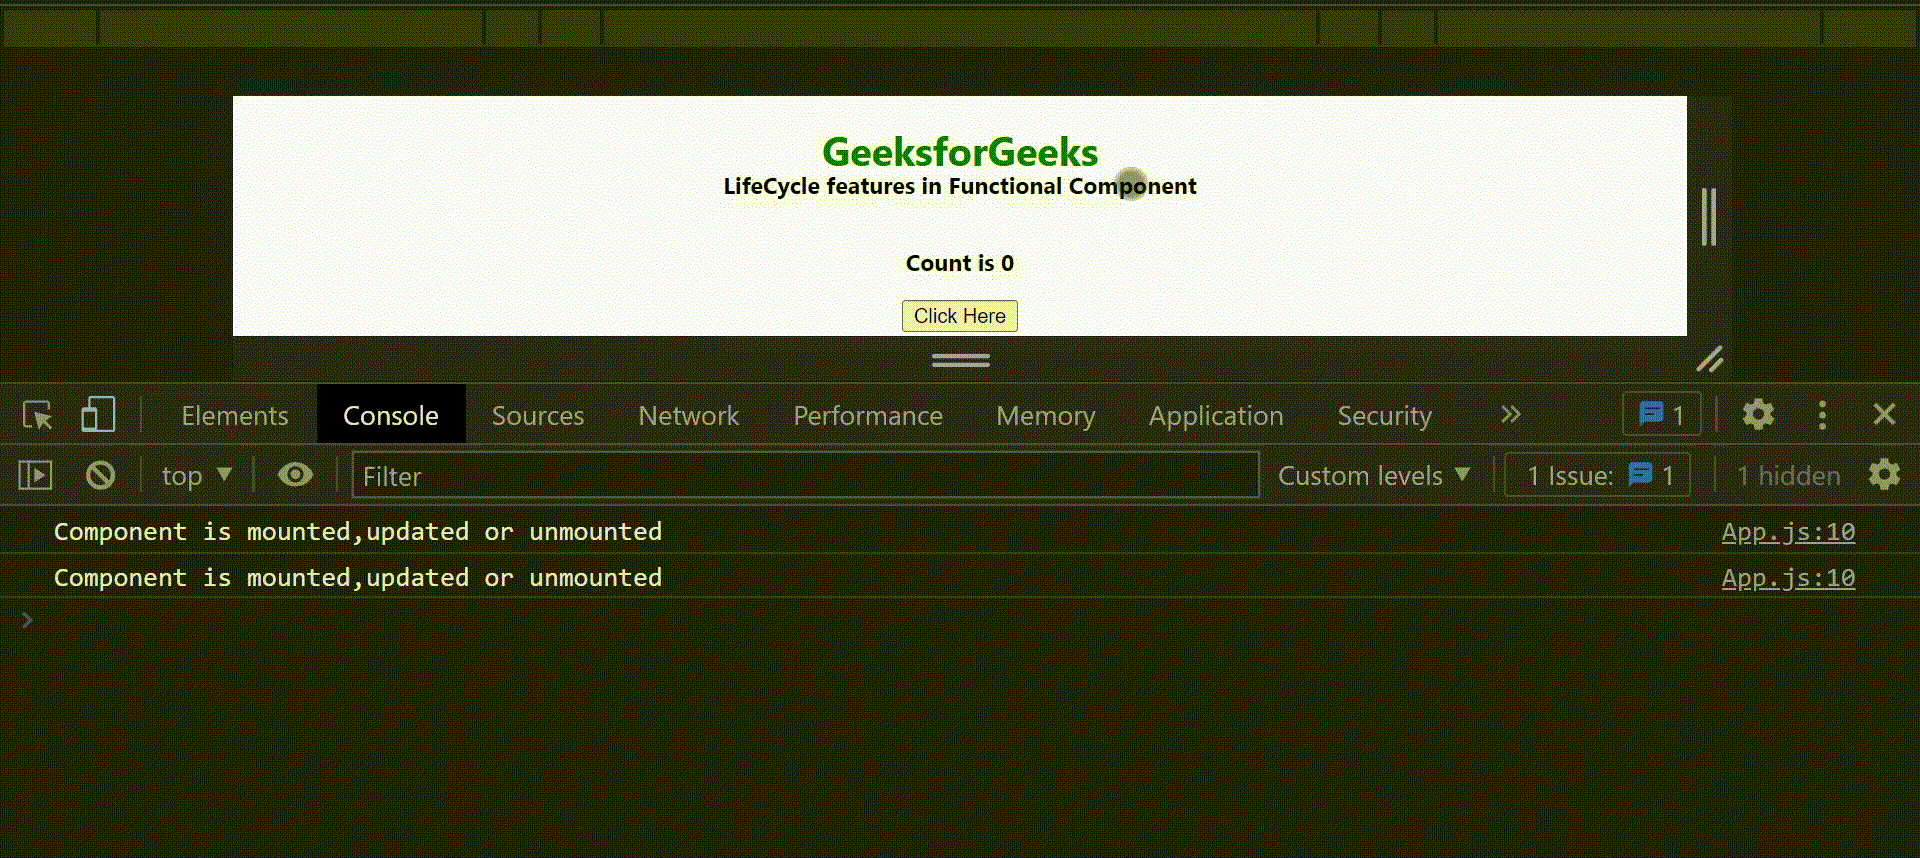Open the Custom levels dropdown
Image resolution: width=1920 pixels, height=858 pixels.
pos(1374,476)
